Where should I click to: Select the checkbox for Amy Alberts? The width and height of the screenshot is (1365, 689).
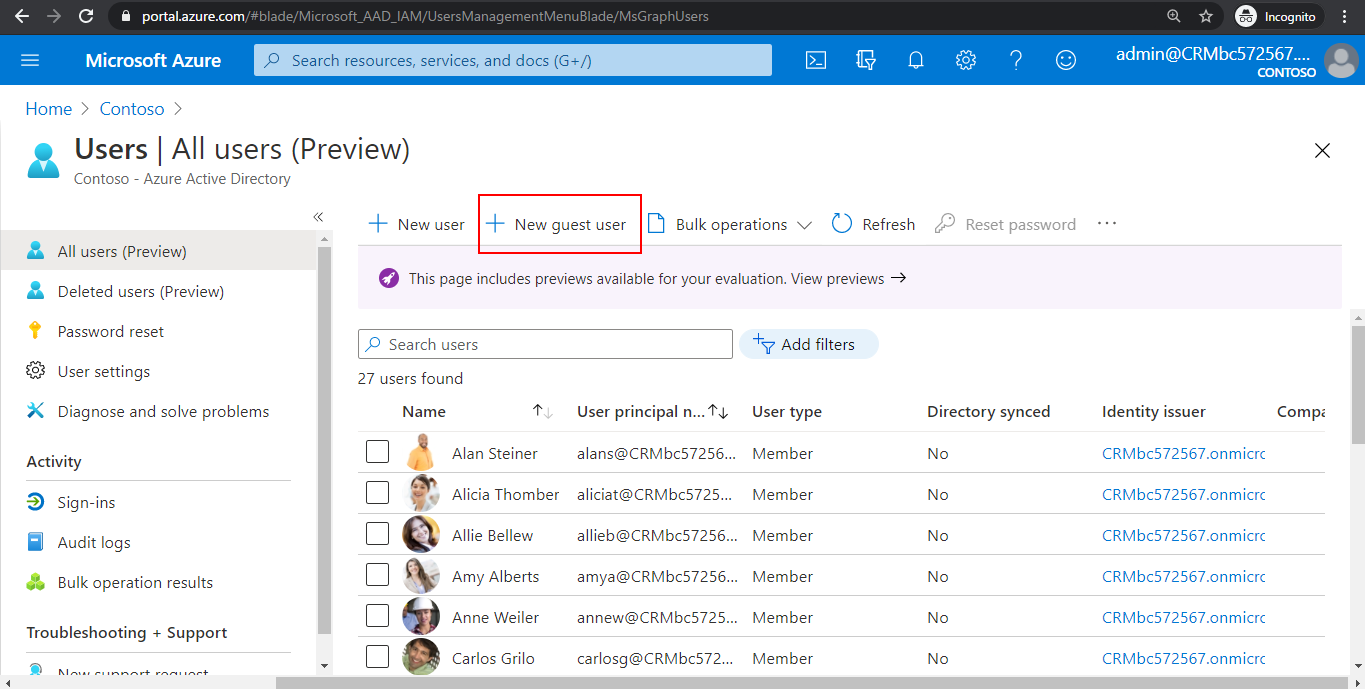point(377,575)
